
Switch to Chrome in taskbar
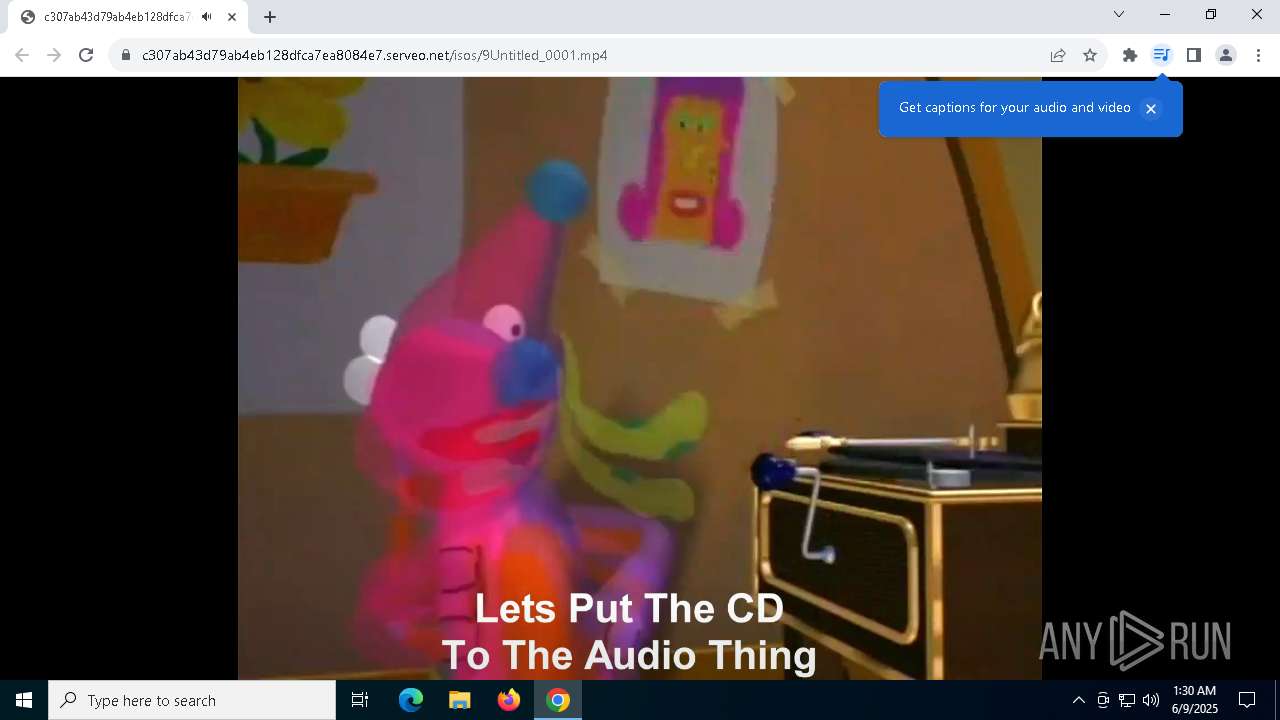(558, 700)
